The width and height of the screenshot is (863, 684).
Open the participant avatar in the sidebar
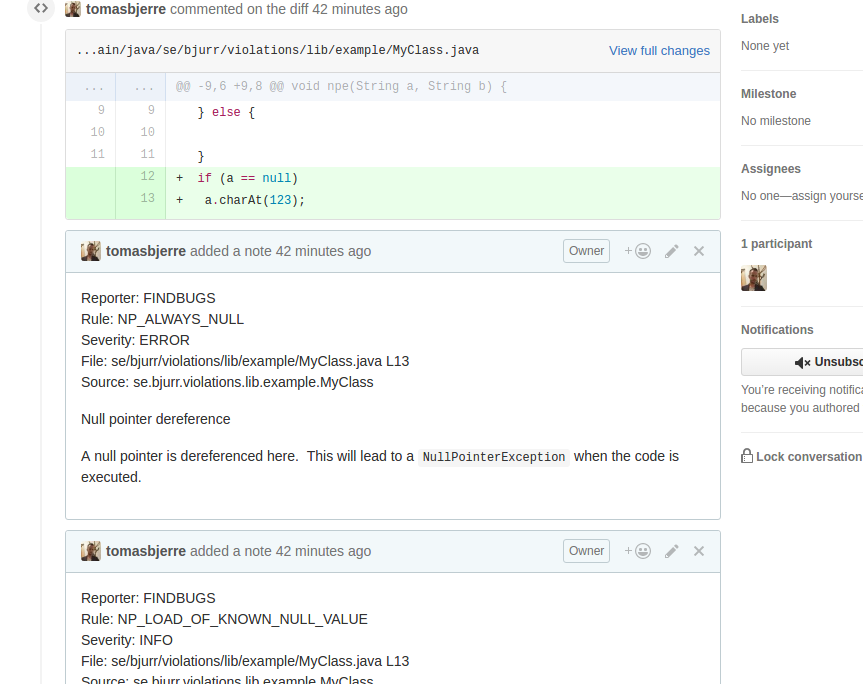click(754, 278)
